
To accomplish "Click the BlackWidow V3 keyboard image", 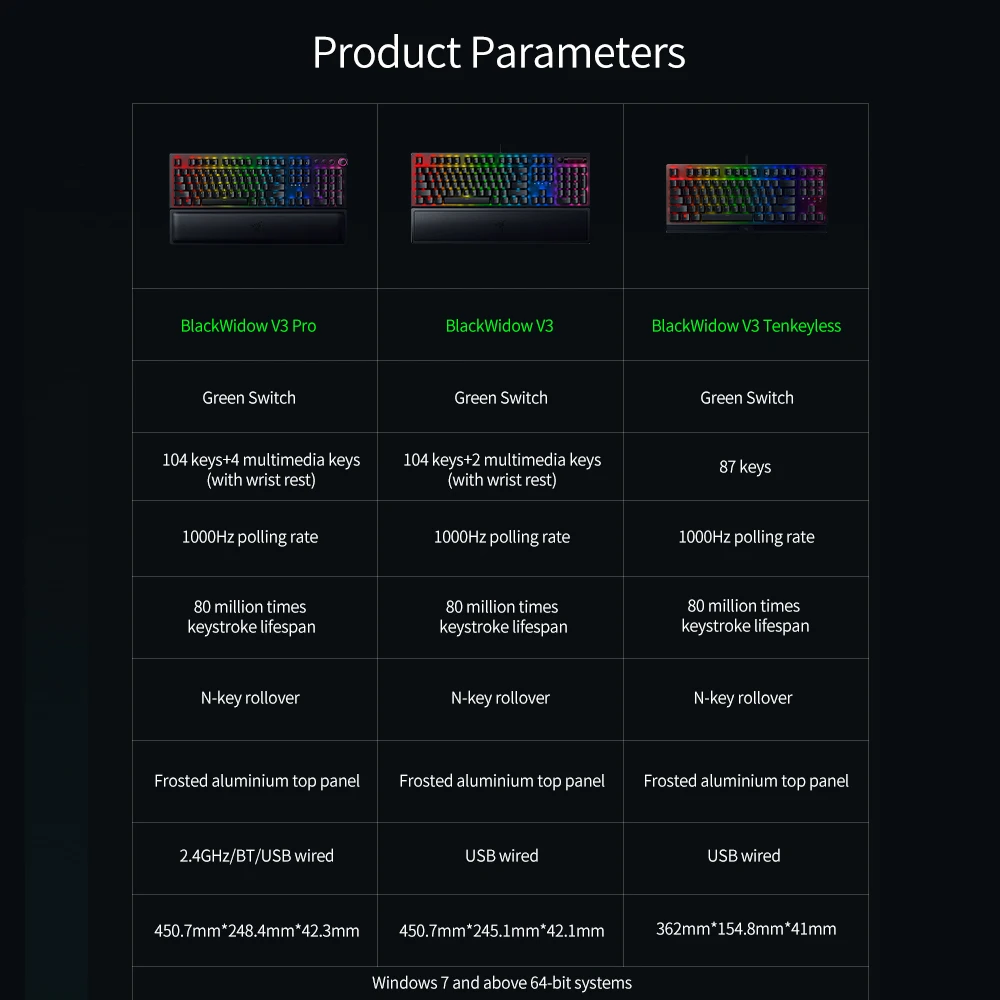I will pyautogui.click(x=500, y=198).
